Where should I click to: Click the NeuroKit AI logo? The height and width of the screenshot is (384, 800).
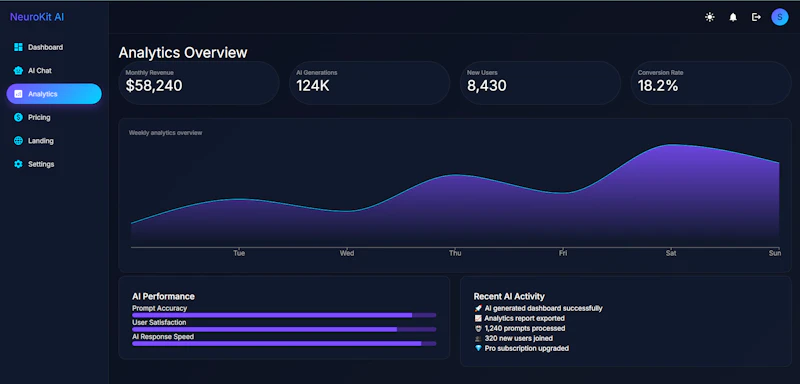point(37,17)
